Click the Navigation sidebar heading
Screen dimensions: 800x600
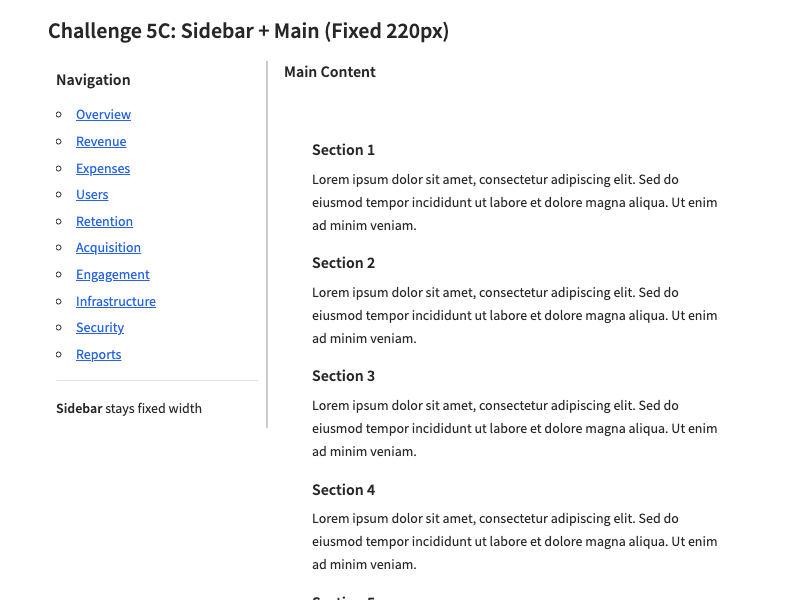coord(93,80)
